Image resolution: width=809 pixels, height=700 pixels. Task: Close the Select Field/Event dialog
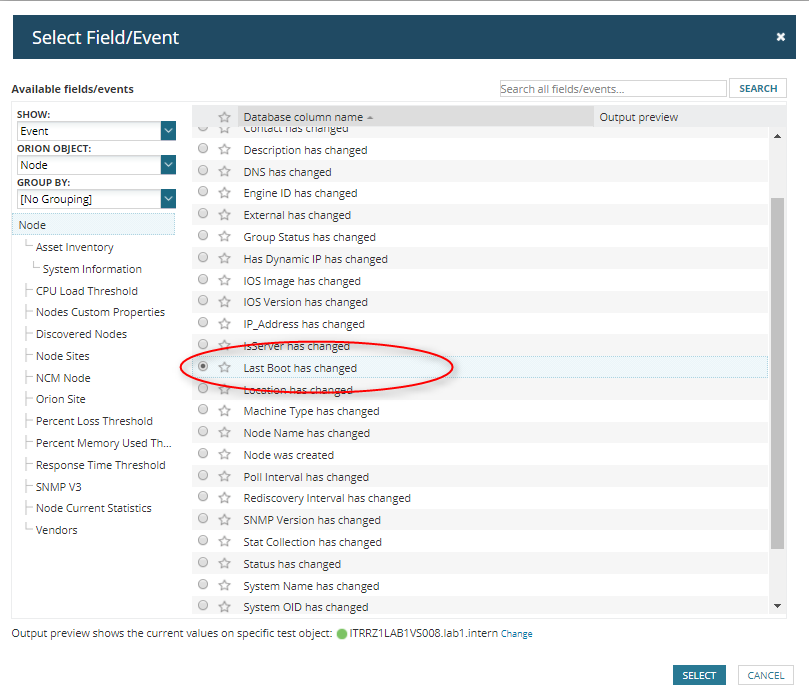[781, 37]
